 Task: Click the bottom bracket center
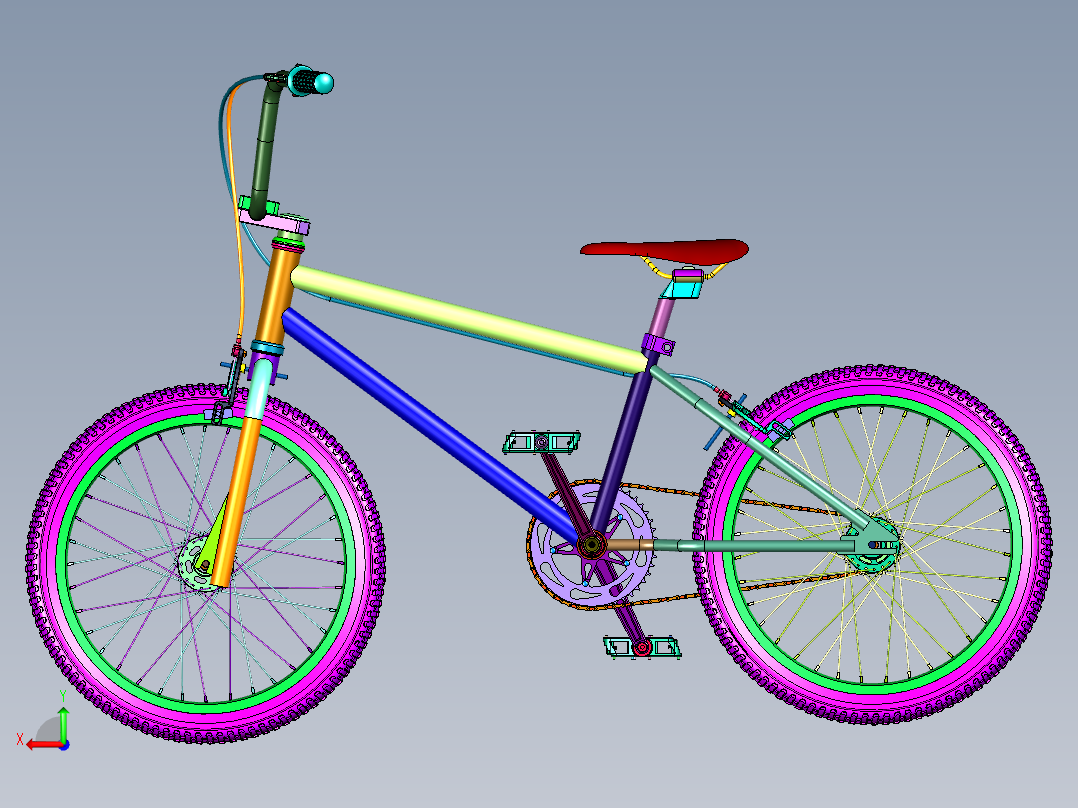pyautogui.click(x=591, y=545)
